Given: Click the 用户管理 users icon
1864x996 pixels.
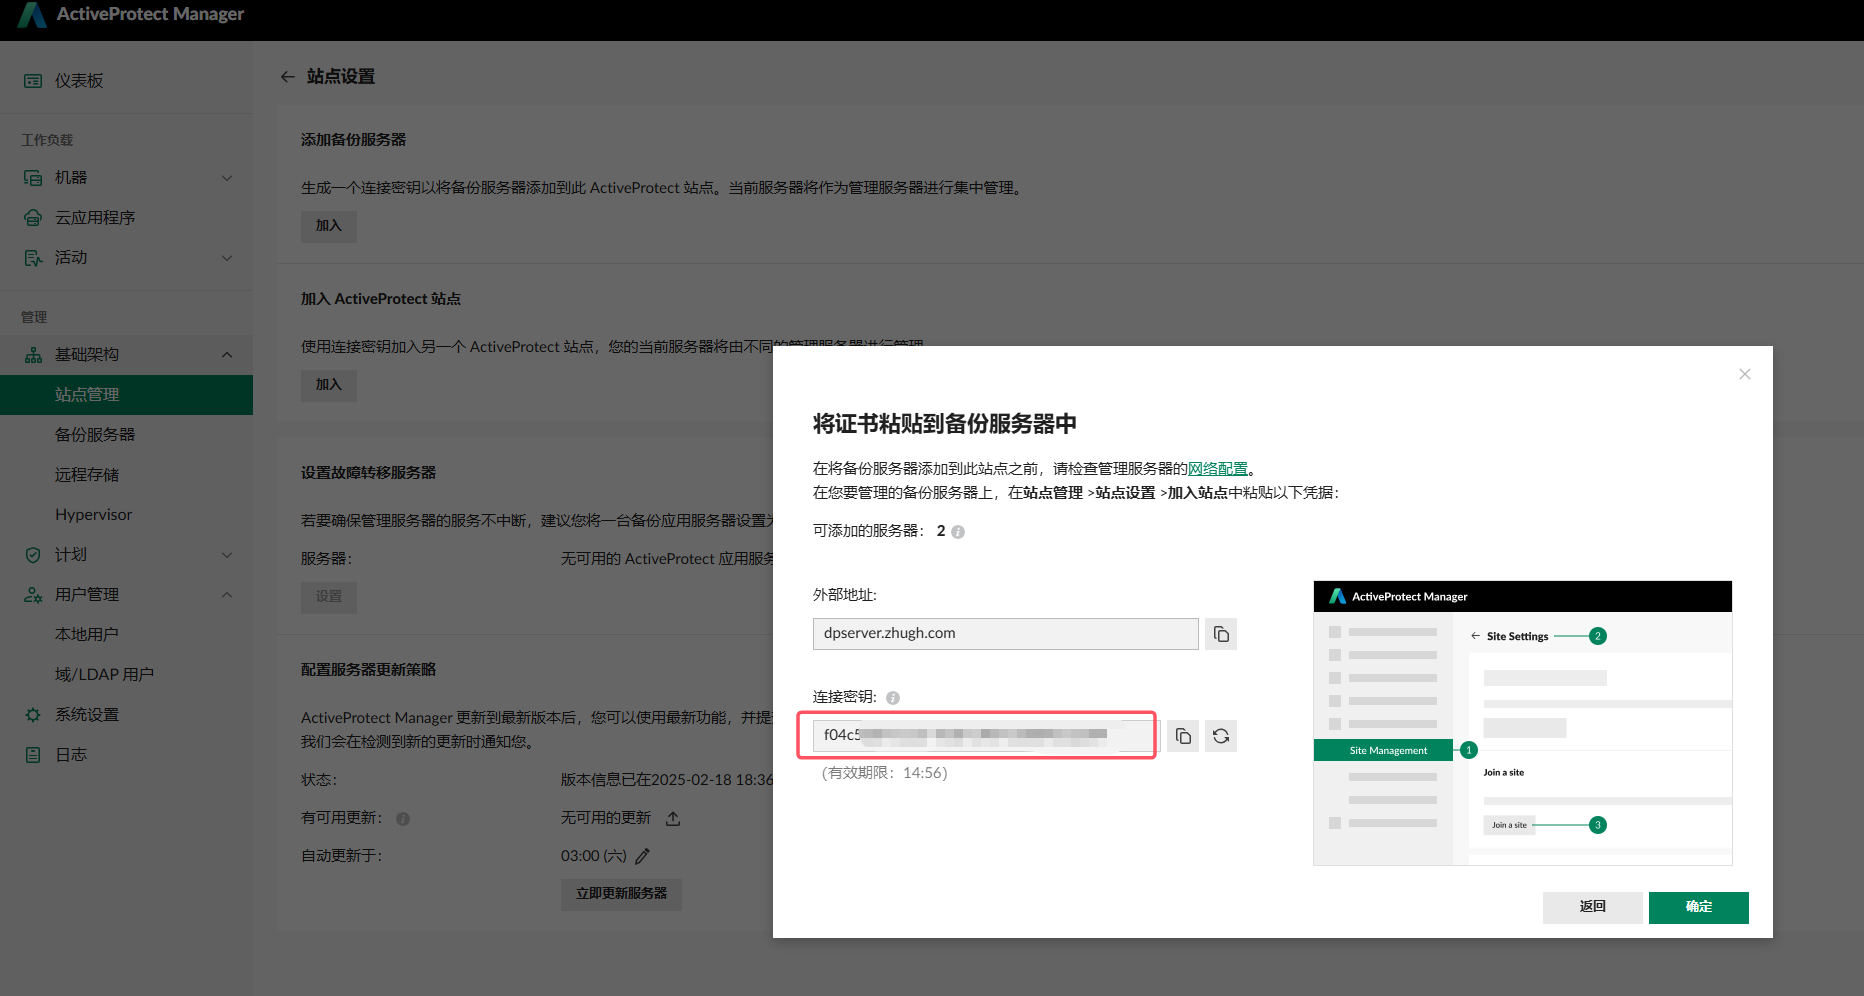Looking at the screenshot, I should tap(33, 594).
